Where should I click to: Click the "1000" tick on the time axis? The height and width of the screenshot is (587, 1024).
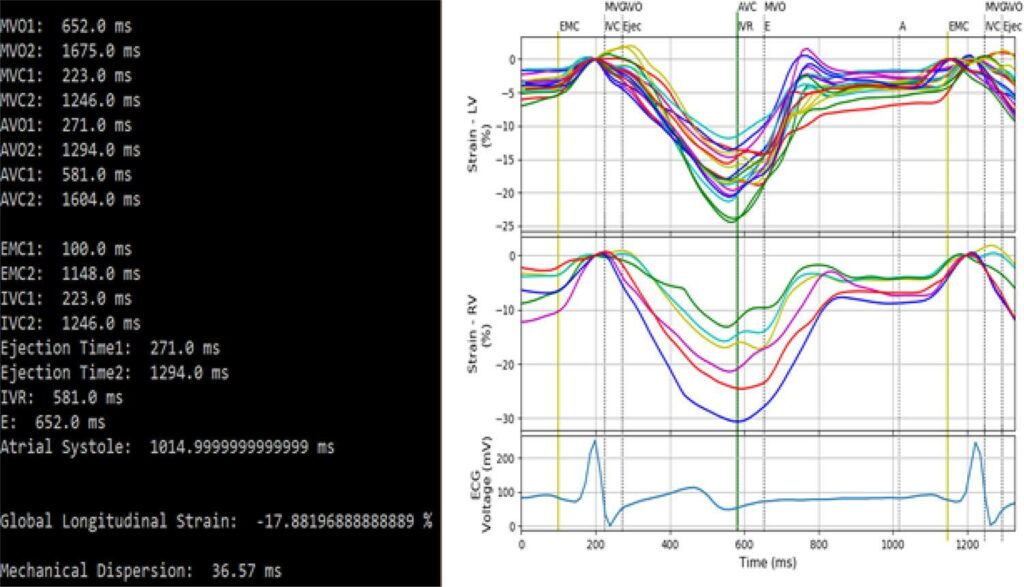pyautogui.click(x=892, y=545)
